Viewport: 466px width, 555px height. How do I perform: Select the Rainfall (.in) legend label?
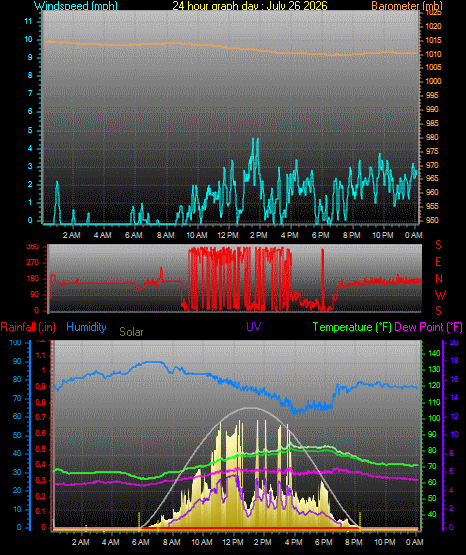pyautogui.click(x=28, y=327)
